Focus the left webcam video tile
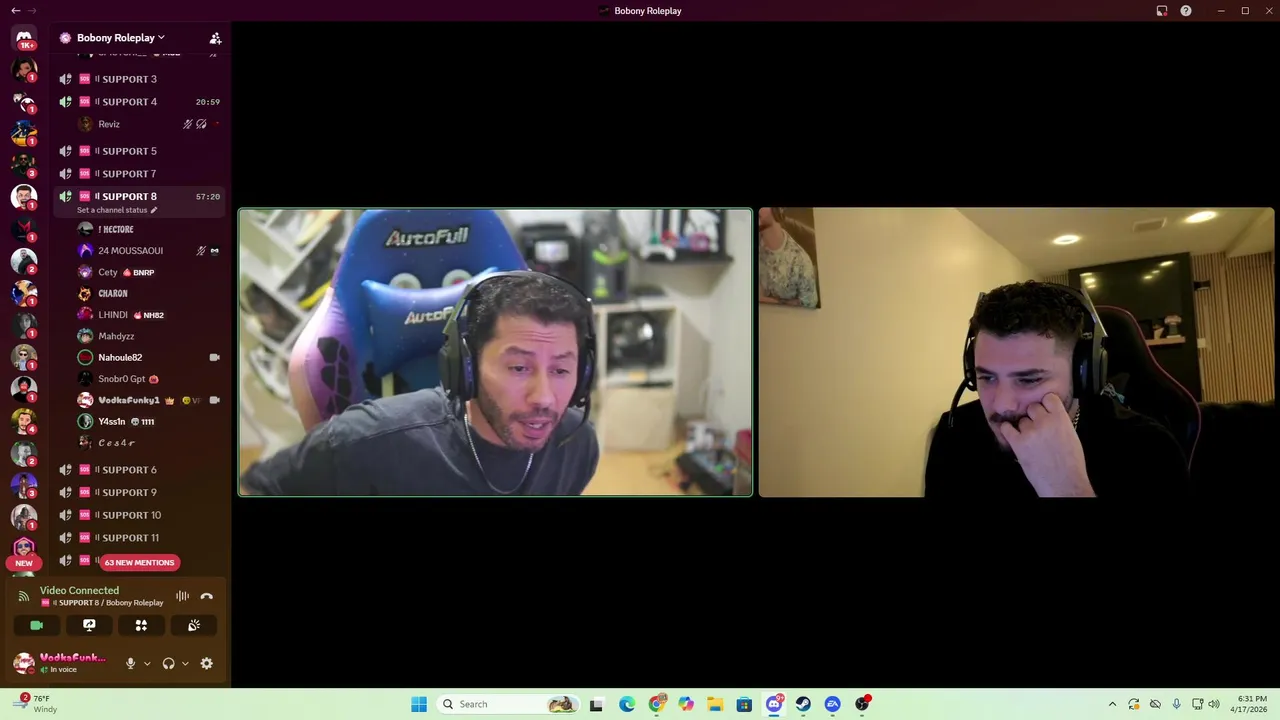 [x=495, y=352]
